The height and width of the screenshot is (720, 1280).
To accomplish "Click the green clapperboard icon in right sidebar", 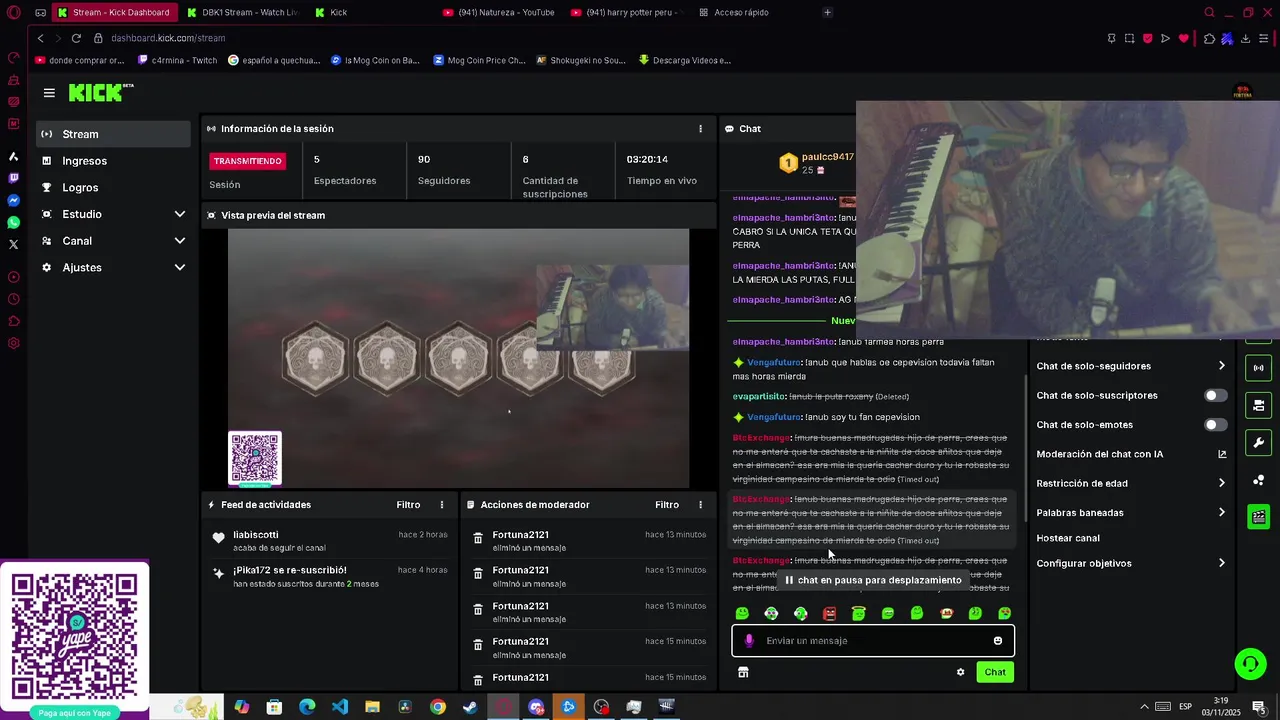I will pyautogui.click(x=1259, y=517).
